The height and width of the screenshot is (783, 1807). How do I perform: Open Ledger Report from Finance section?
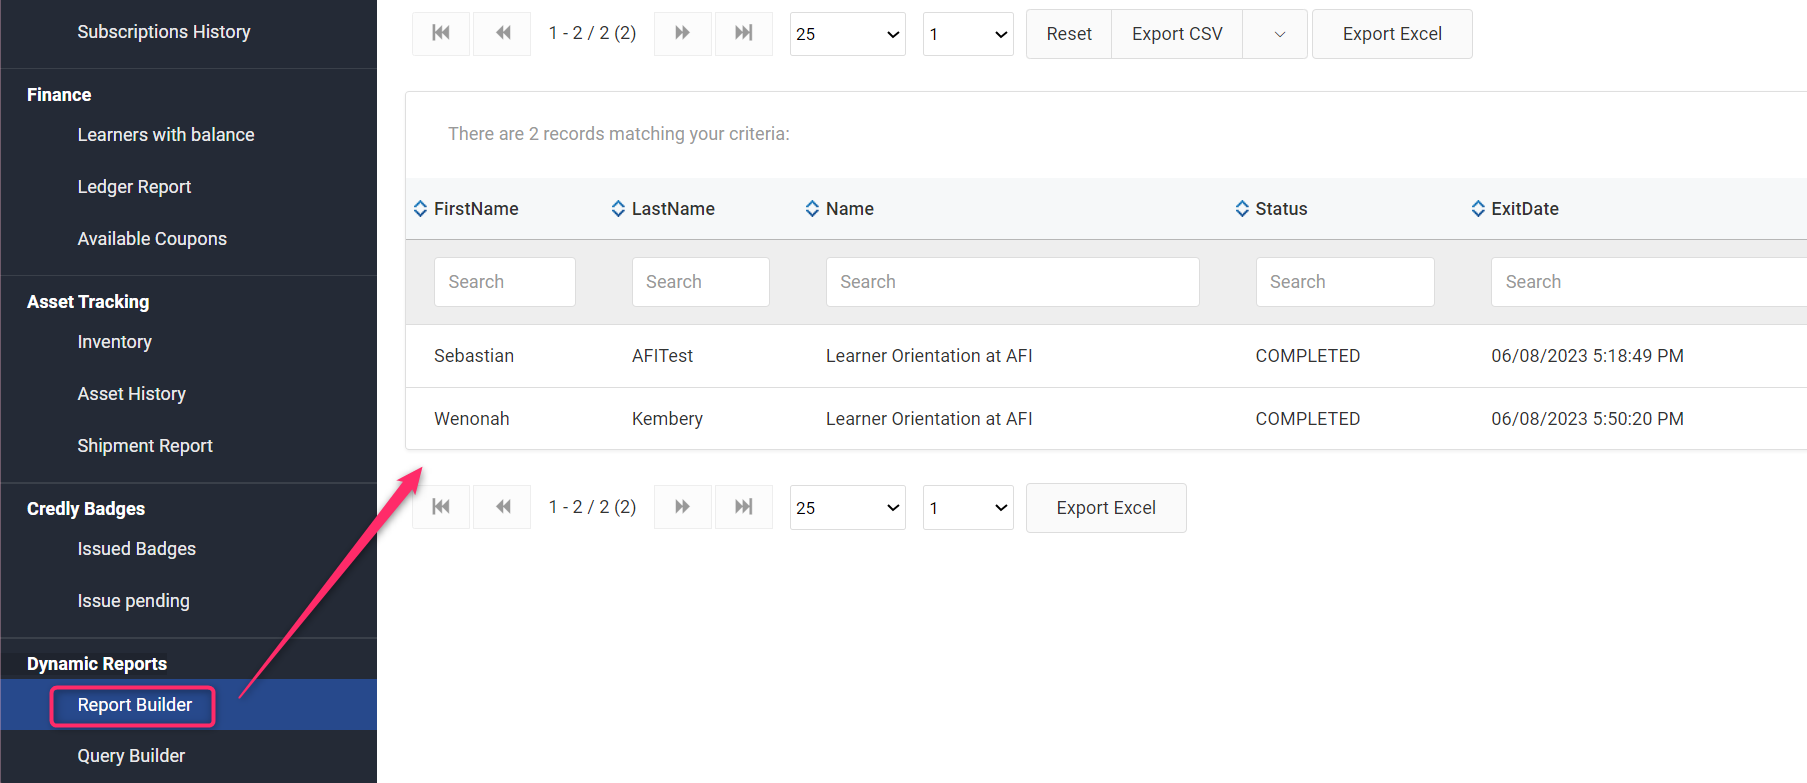point(134,187)
